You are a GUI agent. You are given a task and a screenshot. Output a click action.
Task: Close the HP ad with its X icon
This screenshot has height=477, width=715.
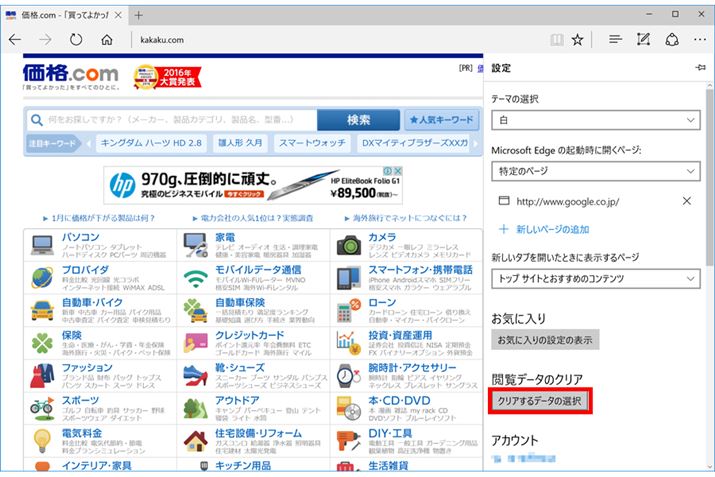click(398, 171)
